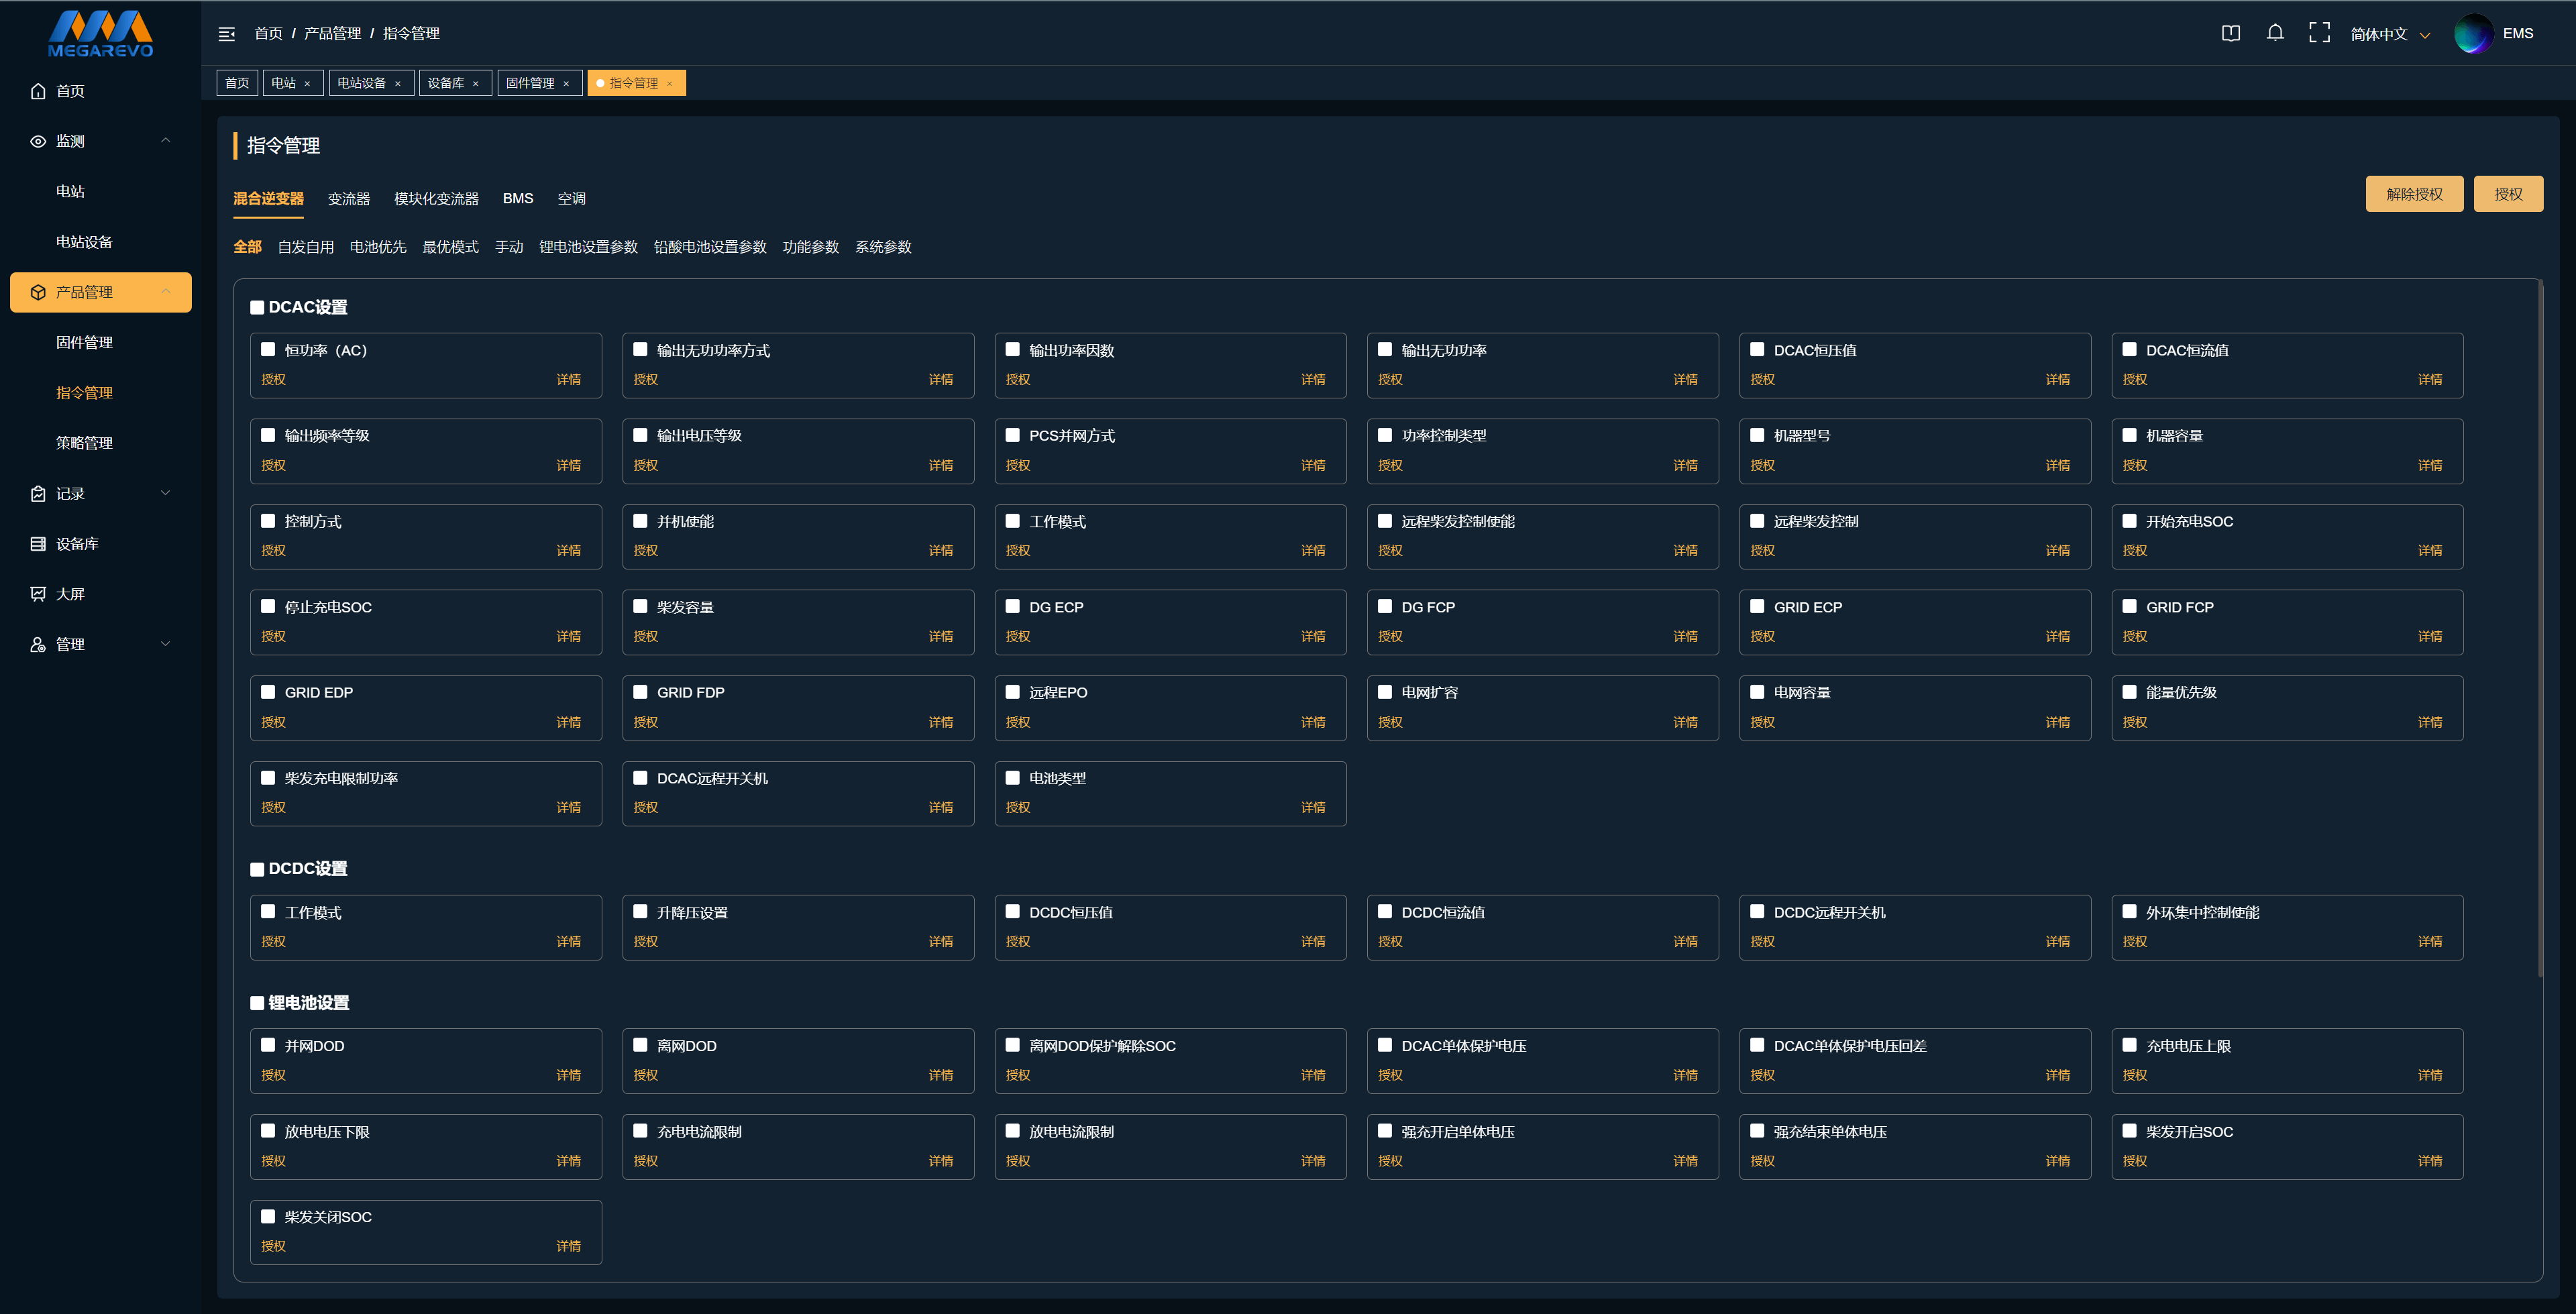This screenshot has height=1314, width=2576.
Task: Filter by 功能参数 category
Action: pos(811,247)
